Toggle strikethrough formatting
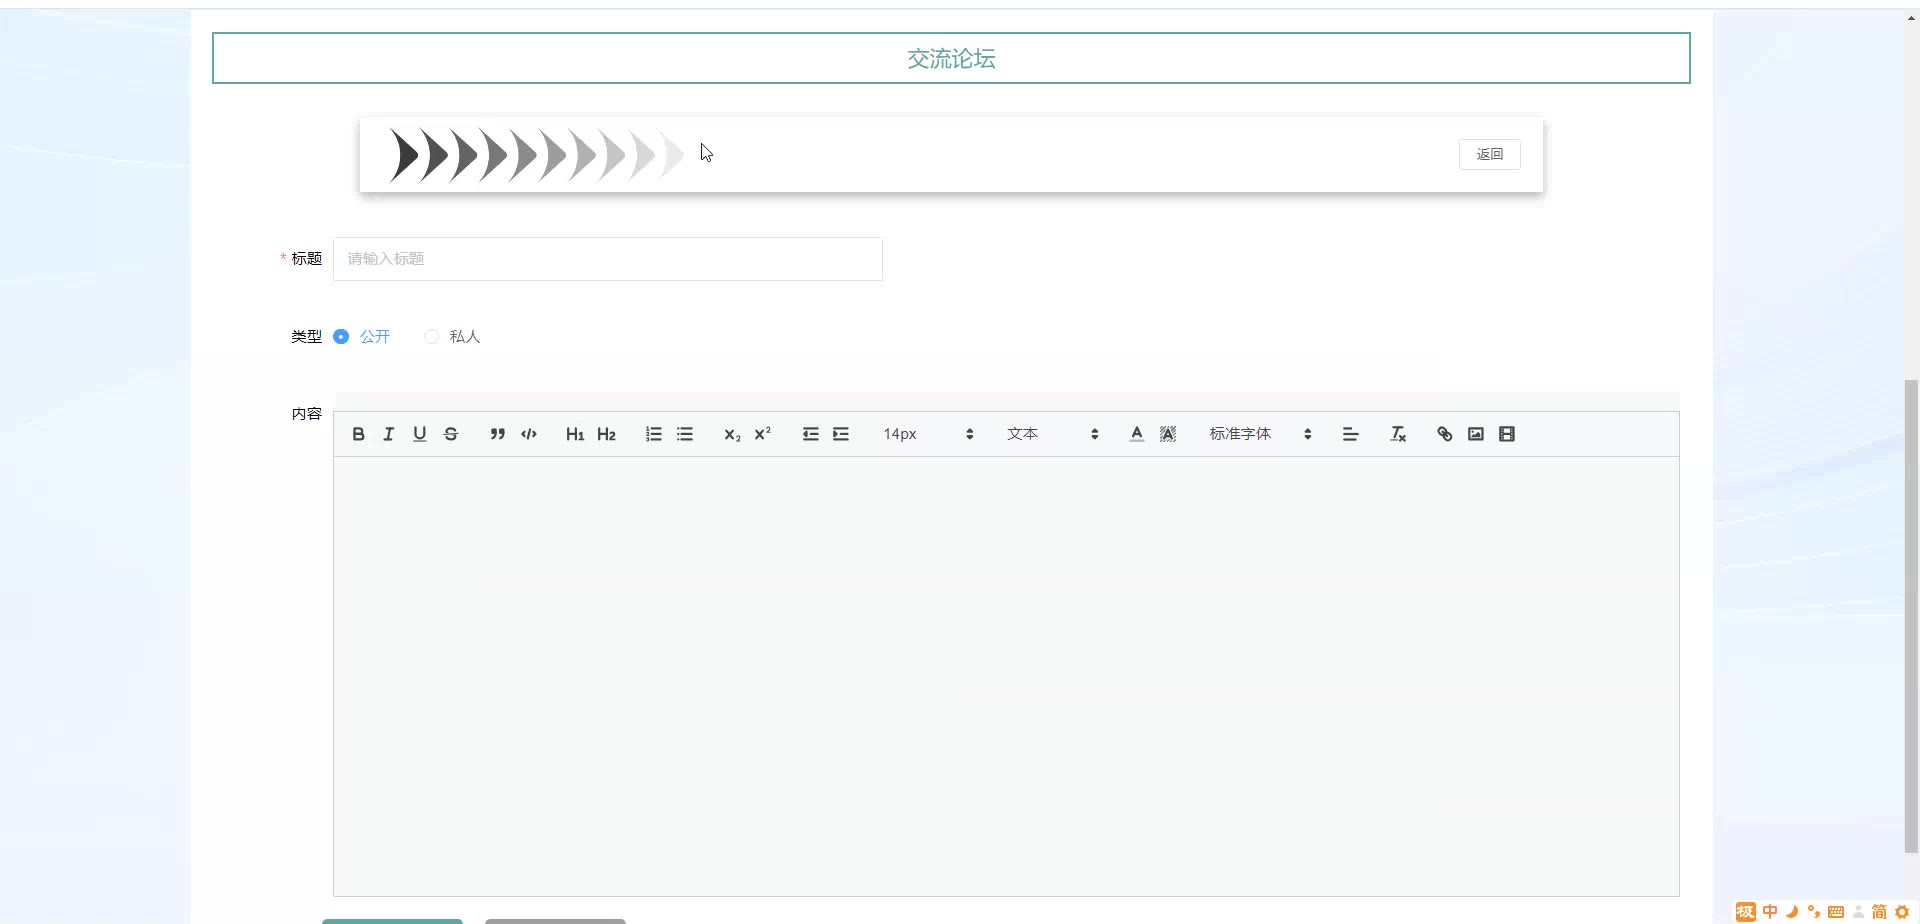The image size is (1920, 924). (451, 434)
